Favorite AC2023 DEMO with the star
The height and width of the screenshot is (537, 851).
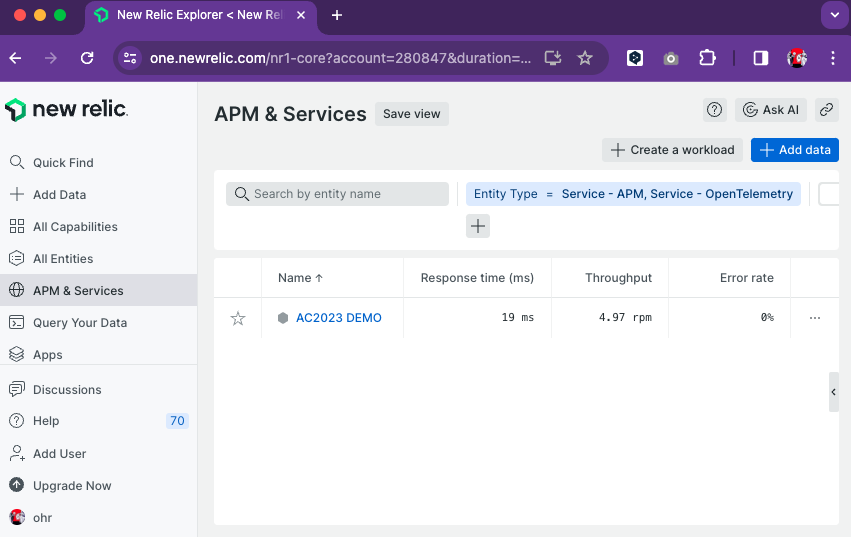point(238,318)
